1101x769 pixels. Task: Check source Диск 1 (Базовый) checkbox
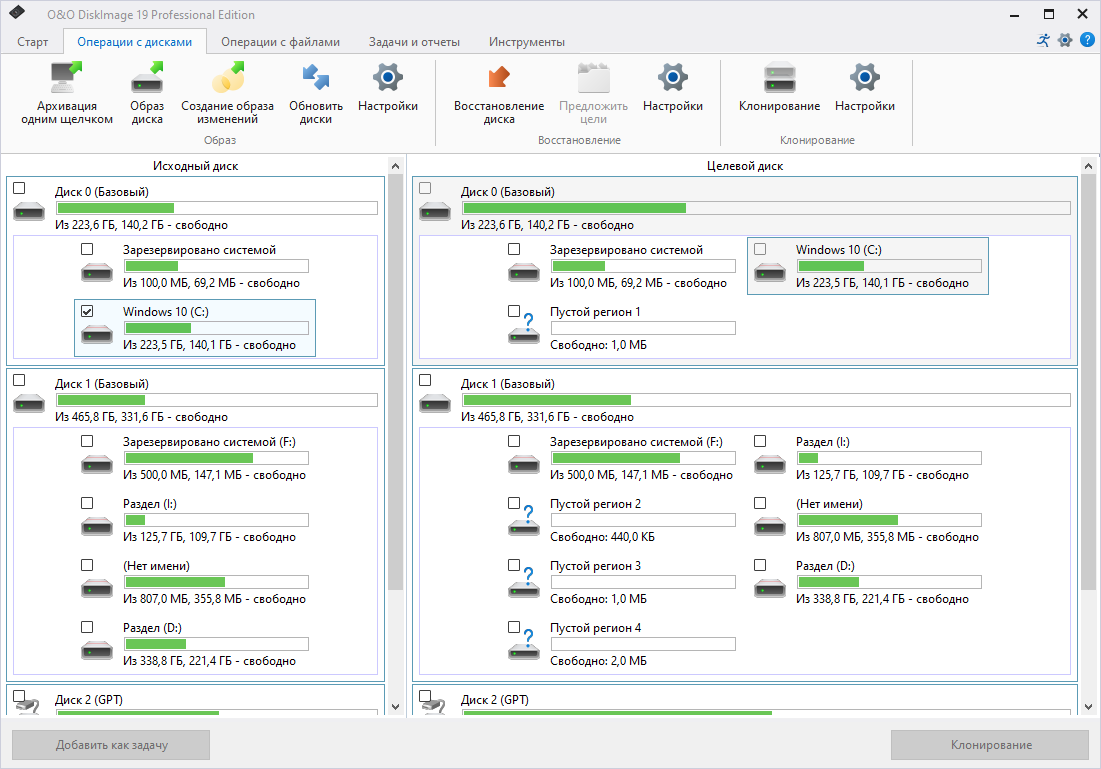point(20,380)
